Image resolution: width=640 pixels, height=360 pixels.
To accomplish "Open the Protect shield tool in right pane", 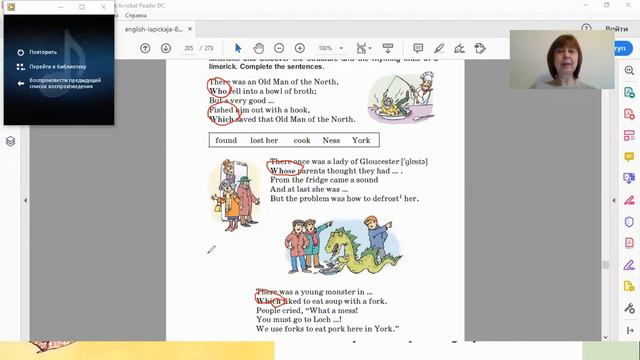I will [629, 222].
